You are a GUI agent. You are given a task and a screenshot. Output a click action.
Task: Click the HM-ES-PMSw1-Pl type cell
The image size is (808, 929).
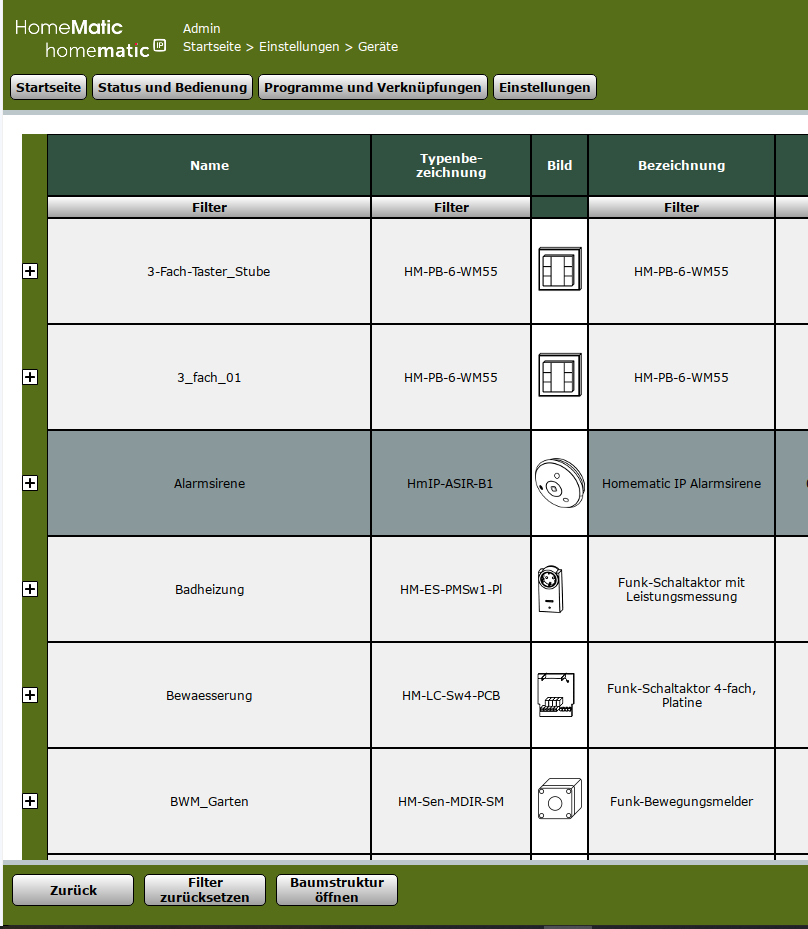coord(451,590)
